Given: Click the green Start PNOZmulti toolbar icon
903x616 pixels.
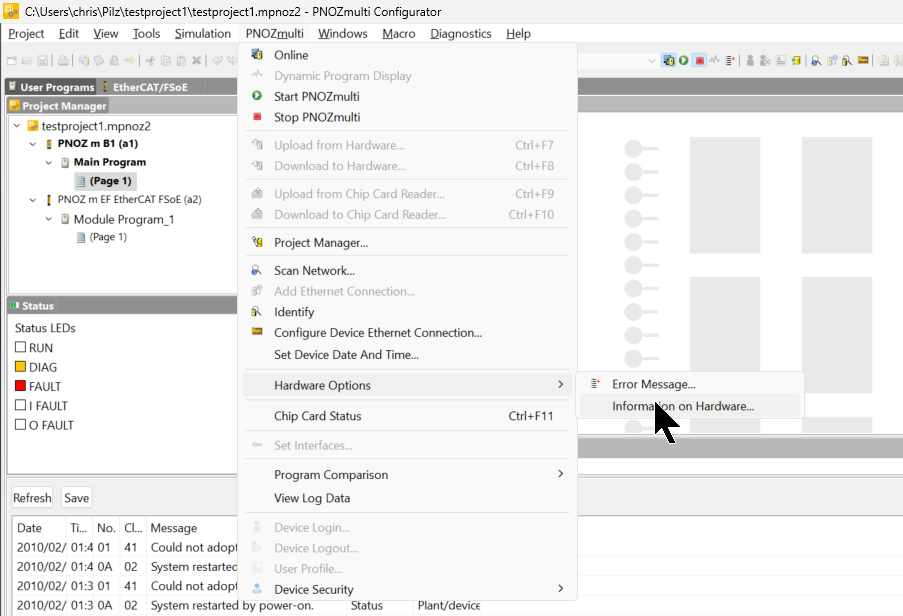Looking at the screenshot, I should tap(684, 60).
